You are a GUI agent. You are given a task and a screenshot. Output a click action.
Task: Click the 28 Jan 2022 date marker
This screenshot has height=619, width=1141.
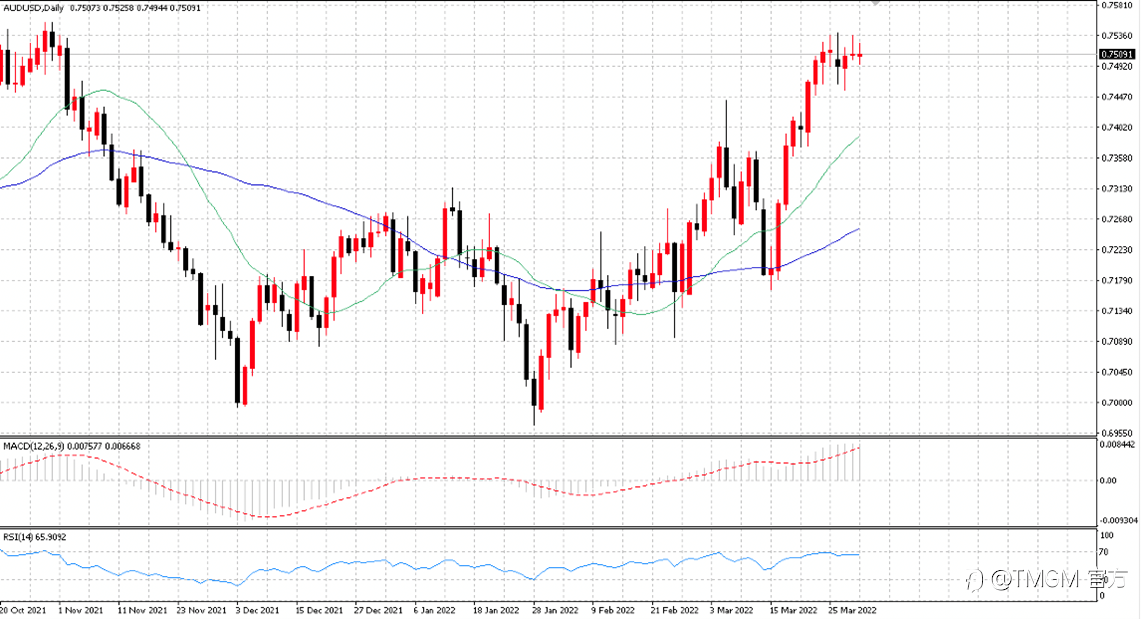(x=554, y=610)
